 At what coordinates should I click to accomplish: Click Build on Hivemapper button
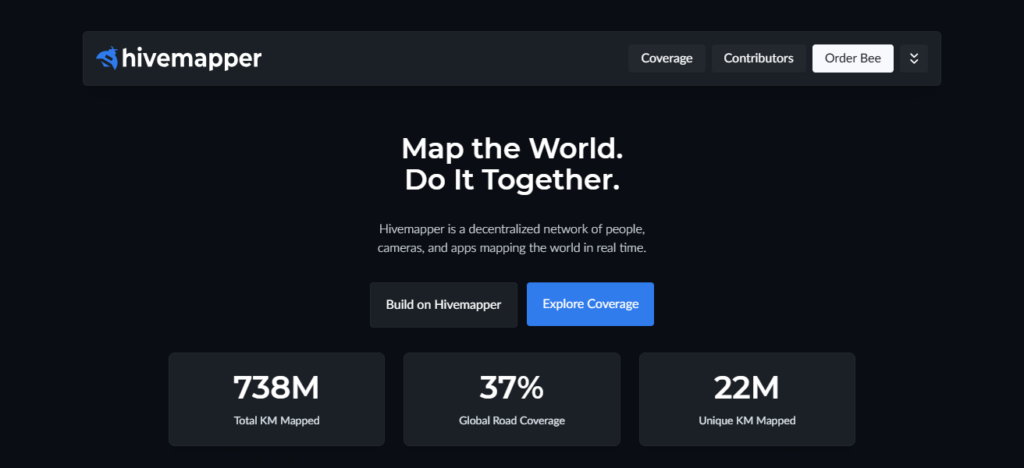click(443, 304)
